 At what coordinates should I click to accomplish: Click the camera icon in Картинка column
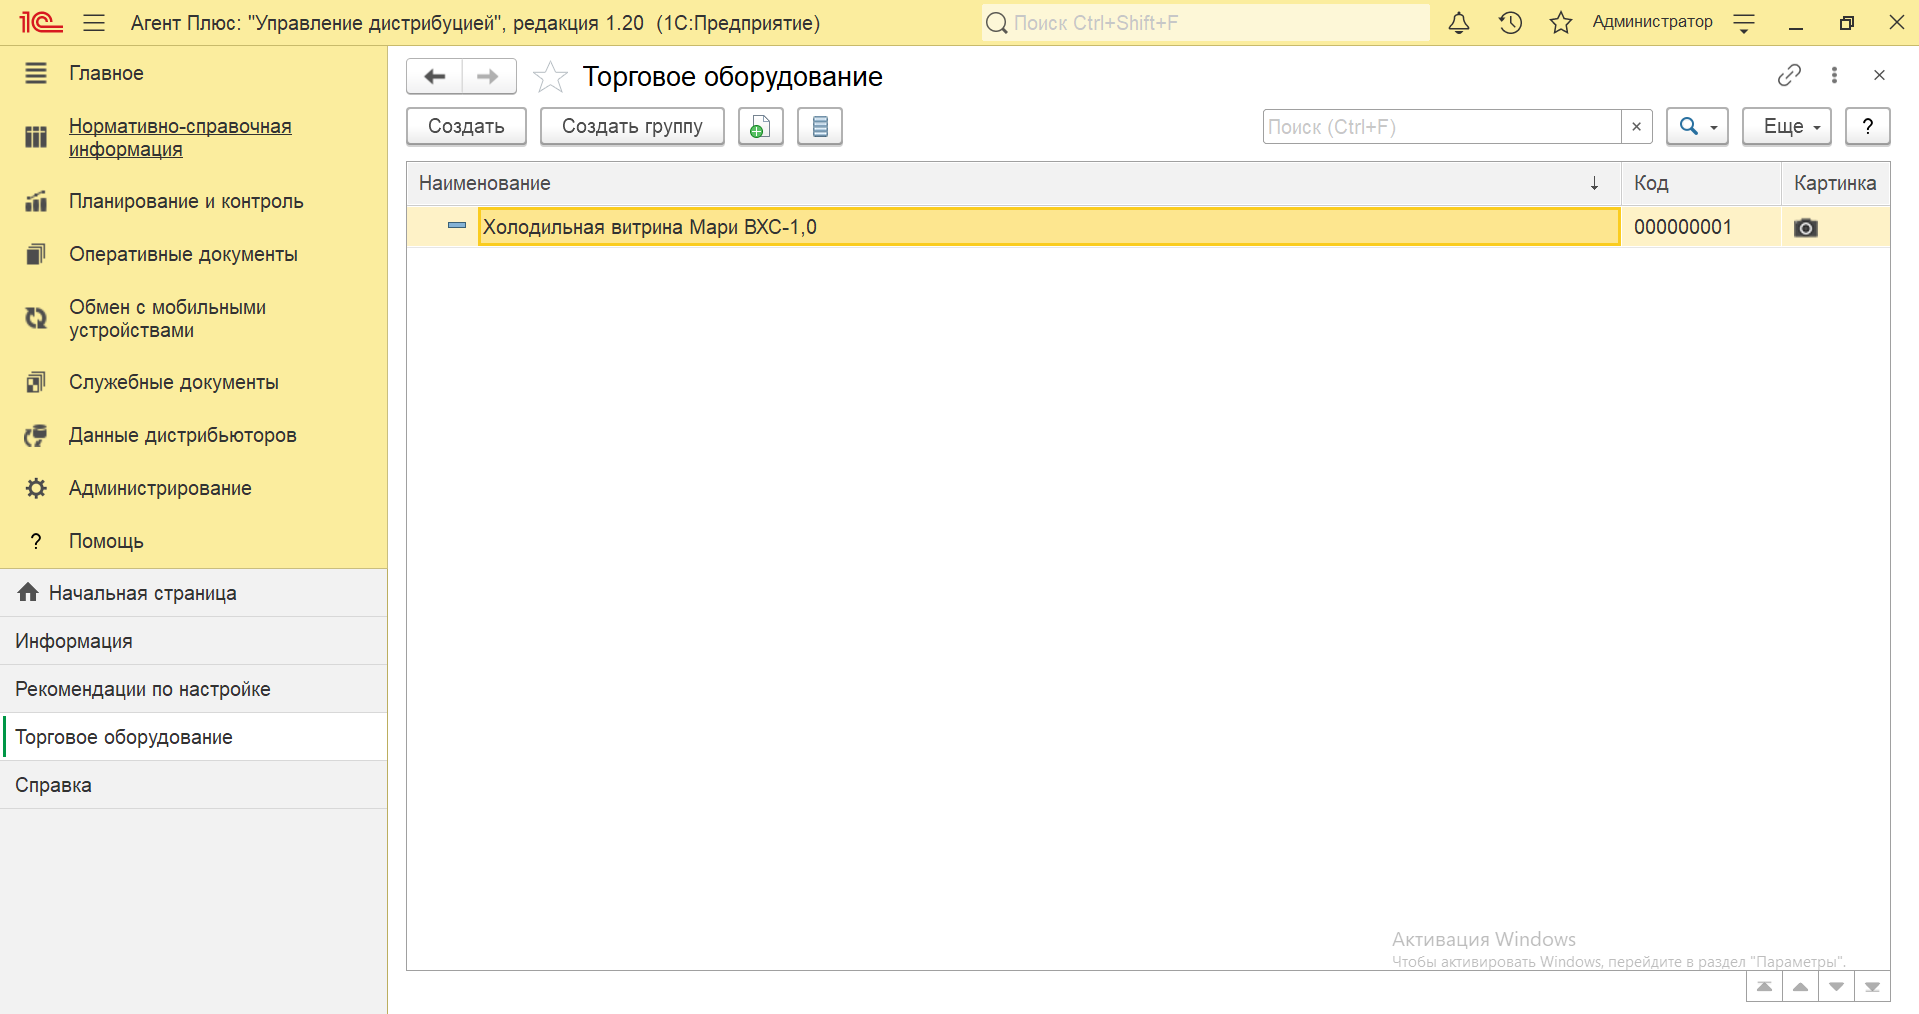[x=1805, y=228]
